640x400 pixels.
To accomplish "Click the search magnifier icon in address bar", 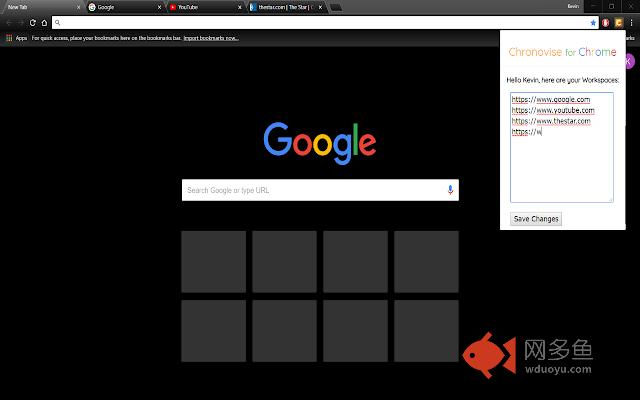I will (x=58, y=23).
